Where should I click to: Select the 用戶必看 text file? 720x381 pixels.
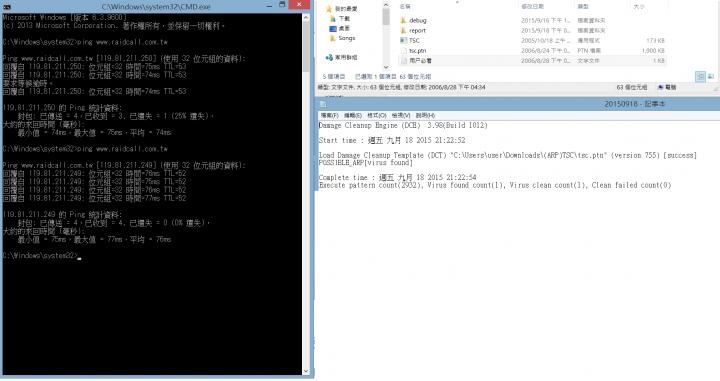(x=420, y=61)
